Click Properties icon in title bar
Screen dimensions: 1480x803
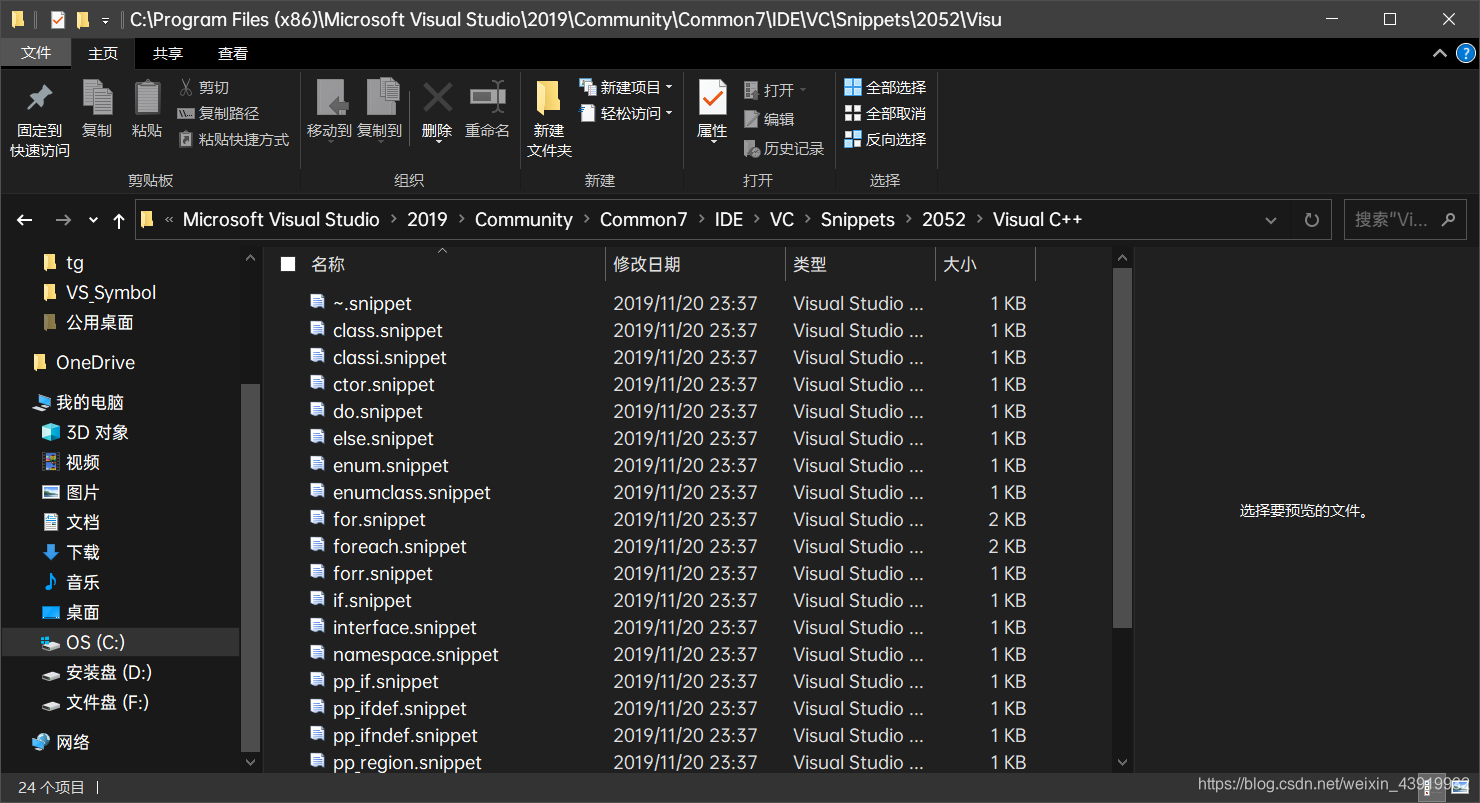pos(57,20)
